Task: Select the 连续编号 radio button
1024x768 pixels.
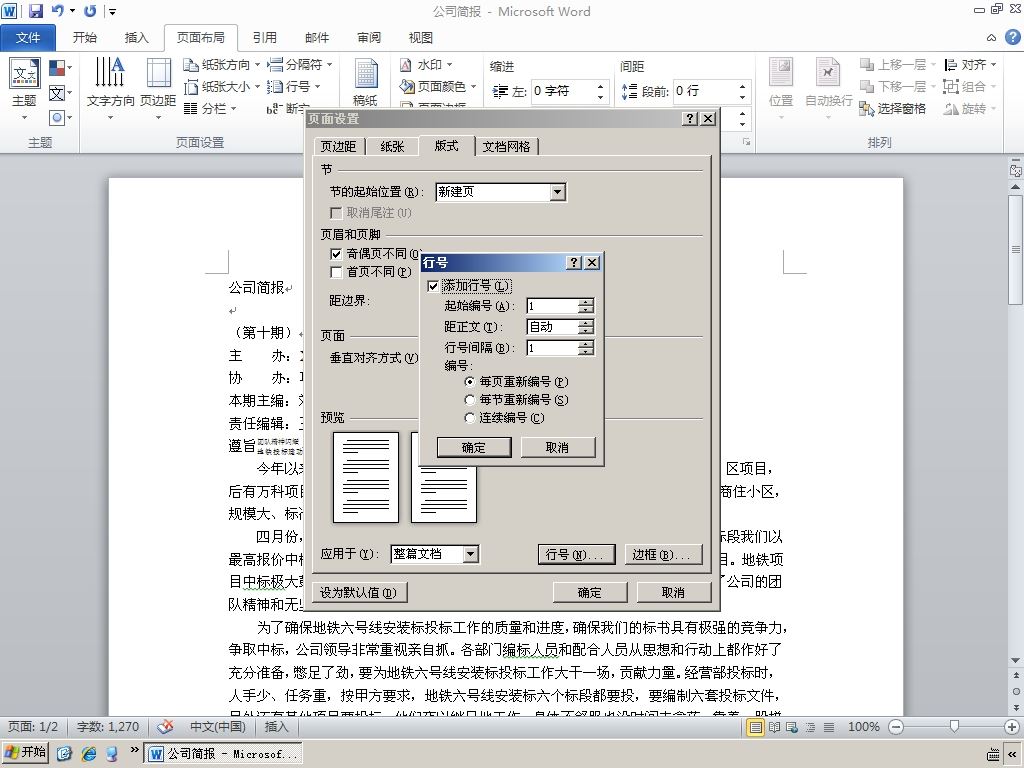Action: (469, 418)
